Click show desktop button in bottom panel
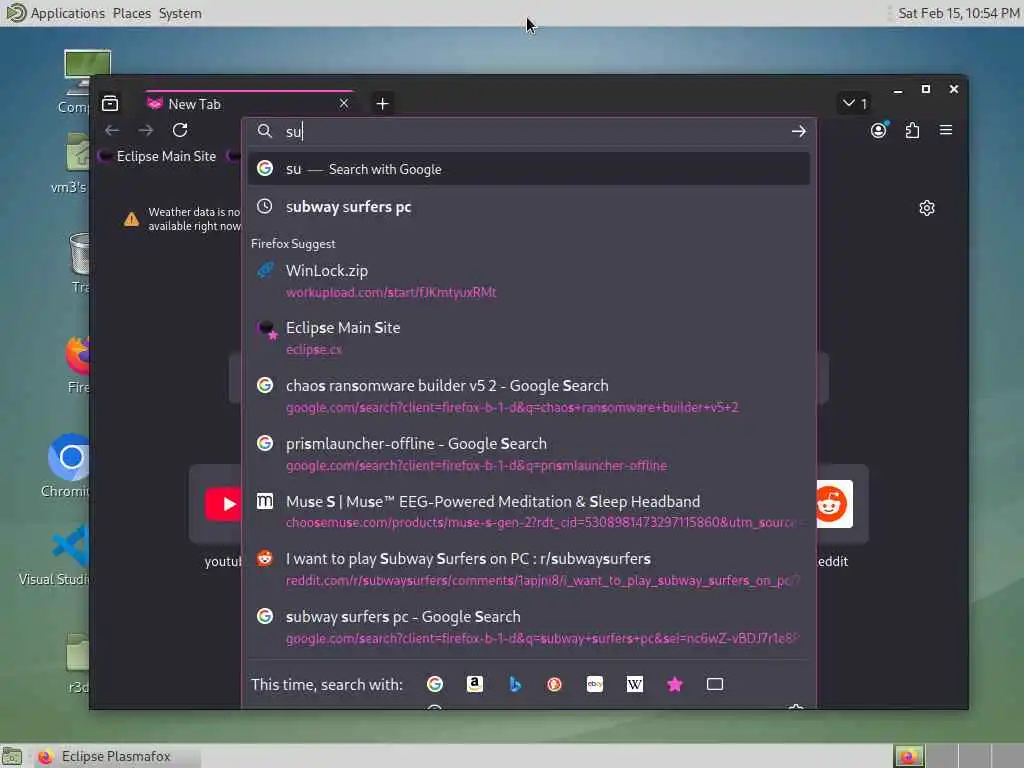This screenshot has width=1024, height=768. [x=12, y=756]
